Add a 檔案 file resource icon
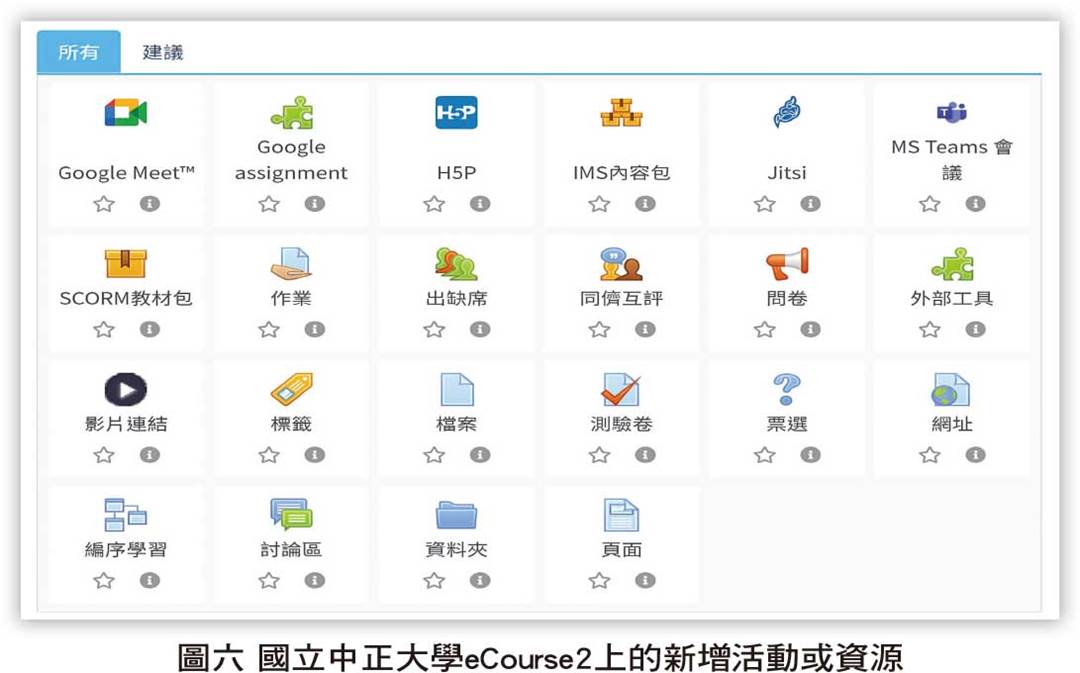This screenshot has height=673, width=1080. 457,389
